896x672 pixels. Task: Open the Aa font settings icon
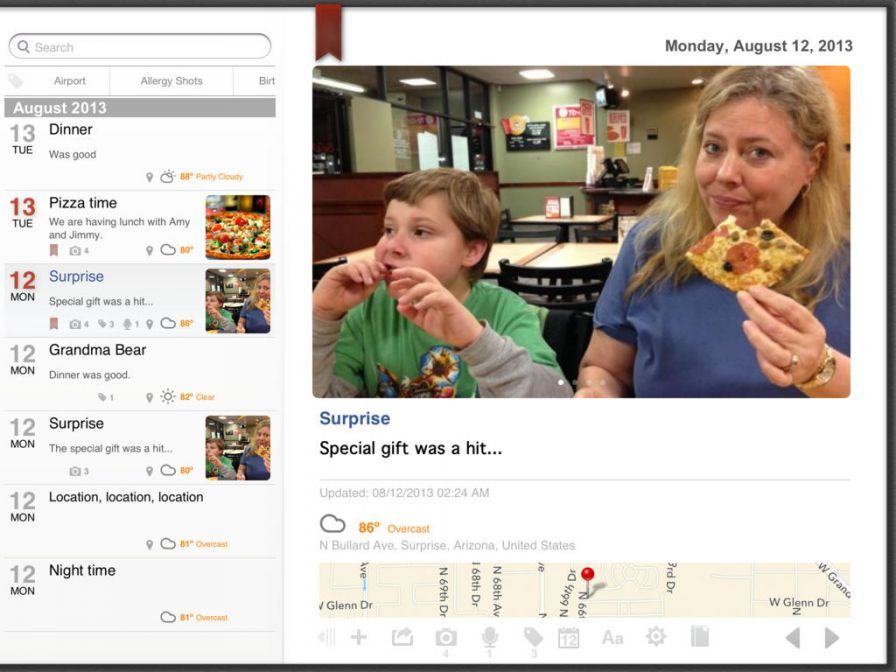tap(612, 637)
